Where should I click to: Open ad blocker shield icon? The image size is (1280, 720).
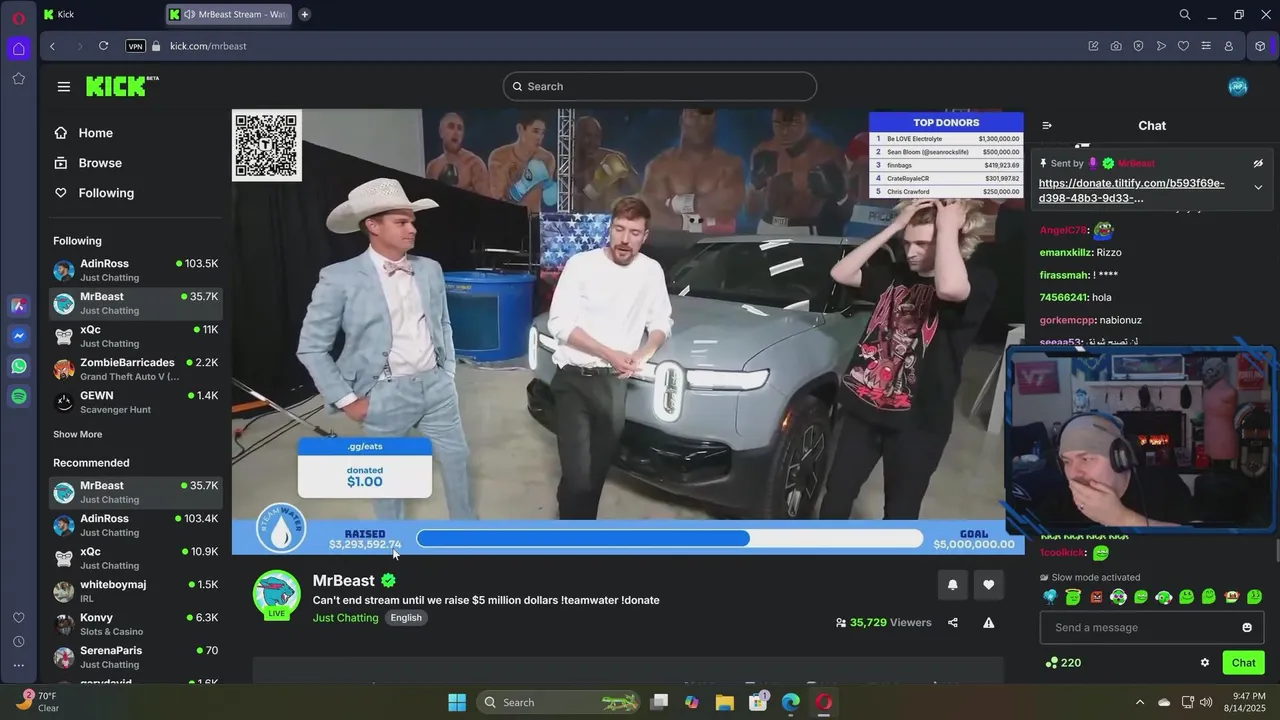tap(1138, 46)
